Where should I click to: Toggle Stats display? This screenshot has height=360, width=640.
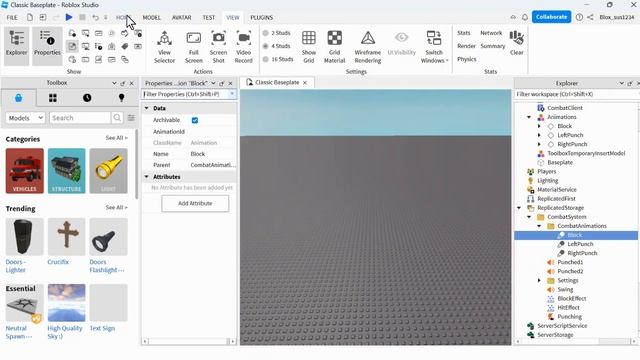(464, 33)
